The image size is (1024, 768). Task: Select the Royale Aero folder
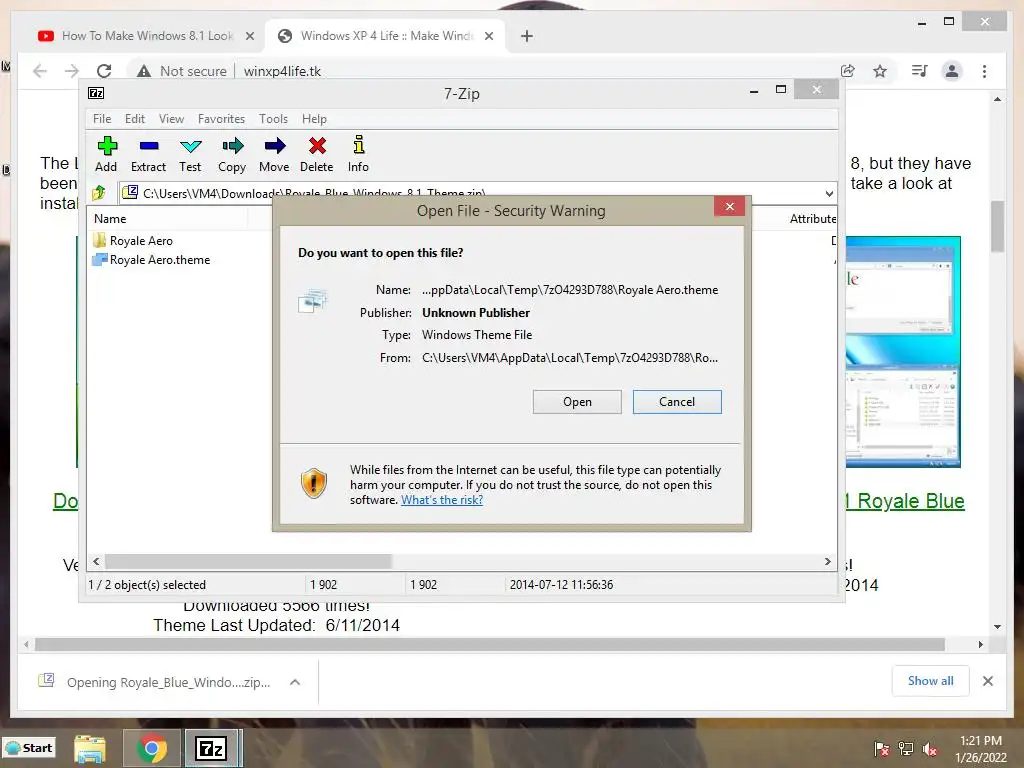pos(133,240)
